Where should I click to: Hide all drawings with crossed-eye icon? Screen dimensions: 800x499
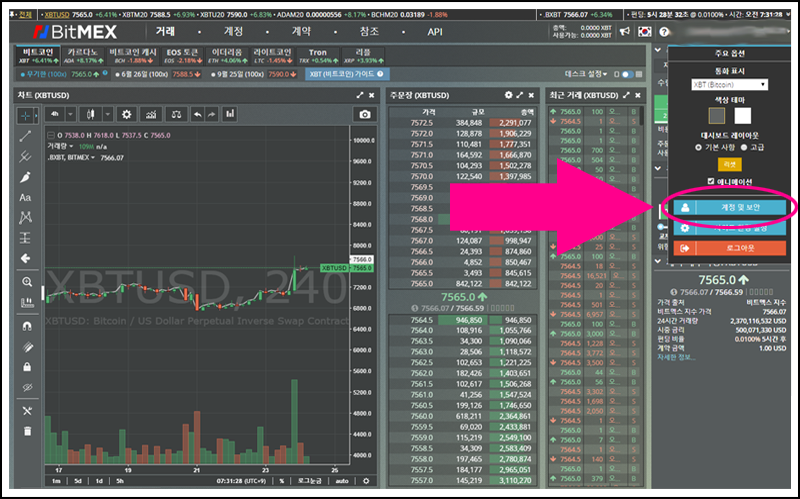(x=27, y=388)
